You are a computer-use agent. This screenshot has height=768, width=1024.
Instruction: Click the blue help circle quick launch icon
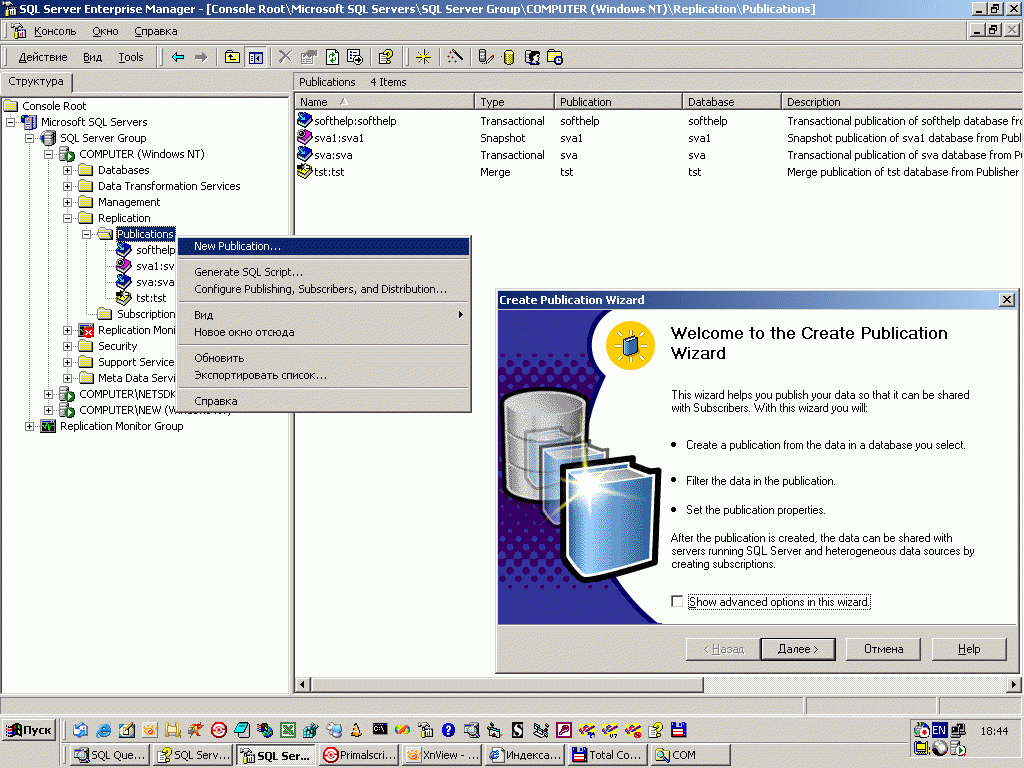[x=448, y=730]
